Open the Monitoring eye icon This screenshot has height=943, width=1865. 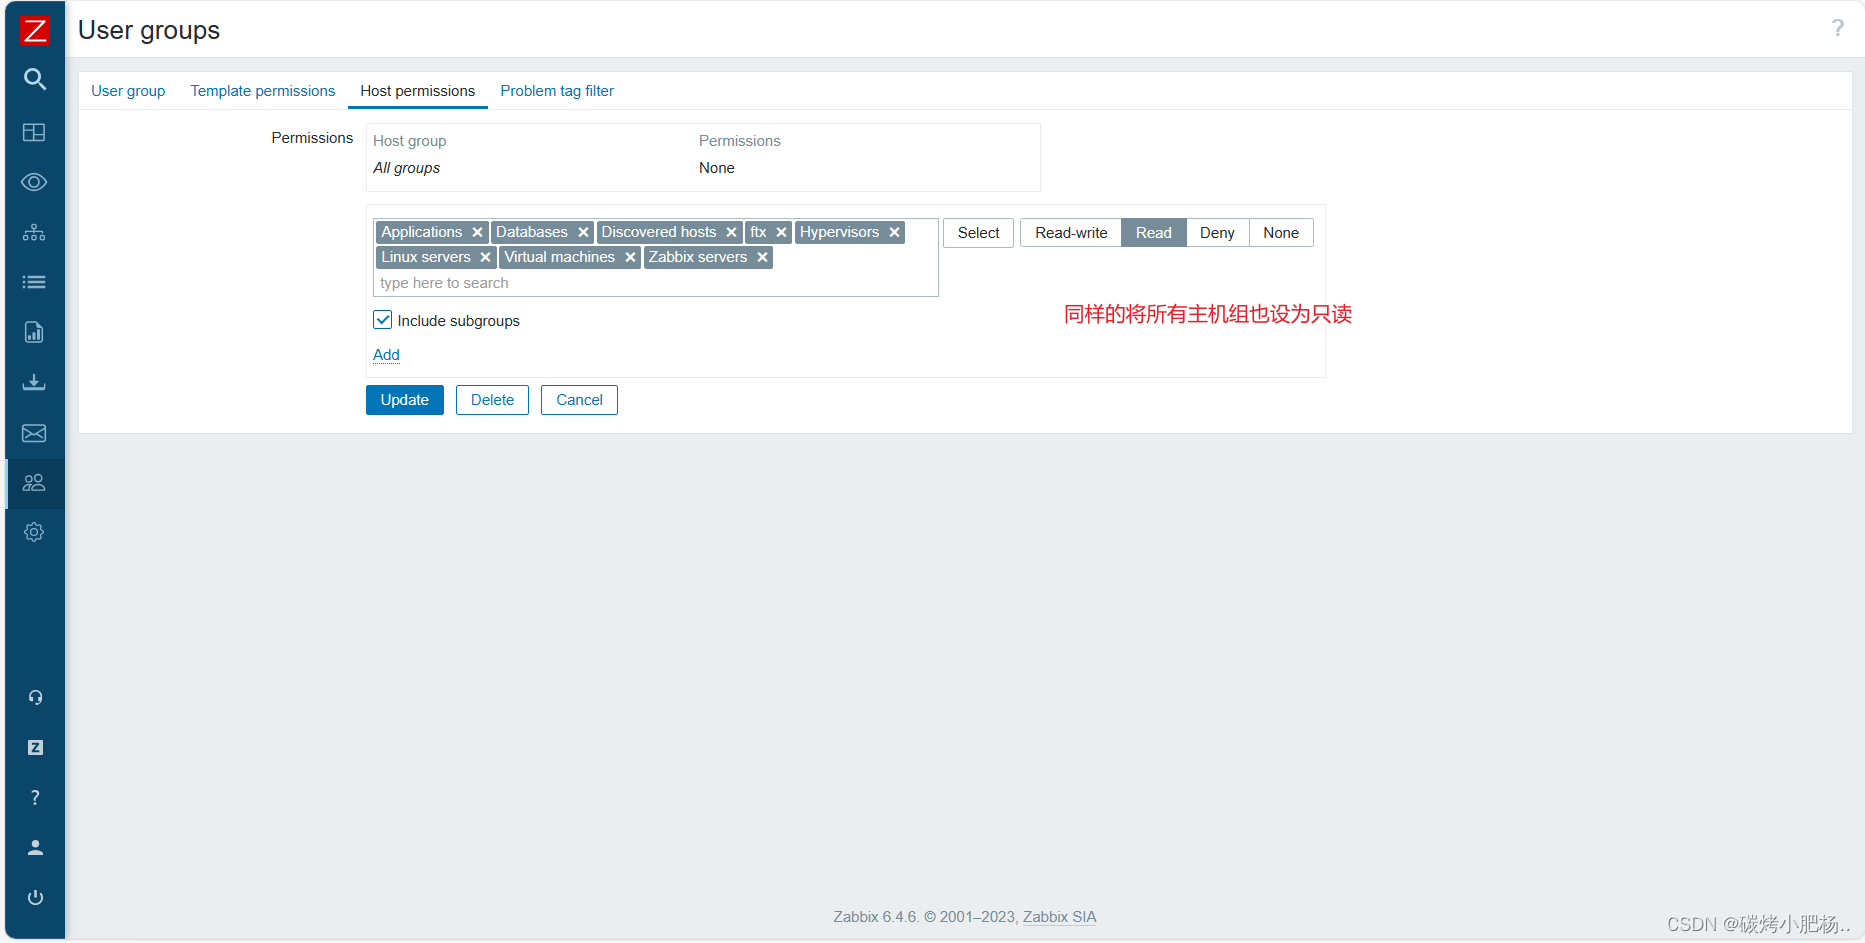pos(35,182)
